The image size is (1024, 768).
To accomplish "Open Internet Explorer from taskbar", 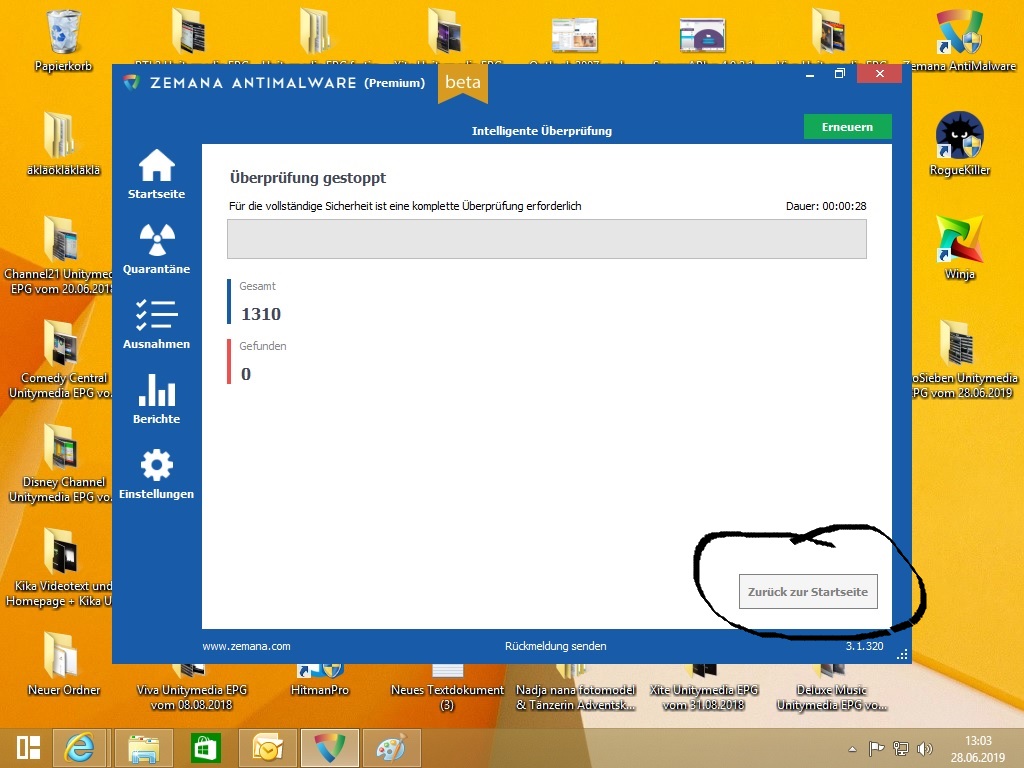I will point(79,748).
